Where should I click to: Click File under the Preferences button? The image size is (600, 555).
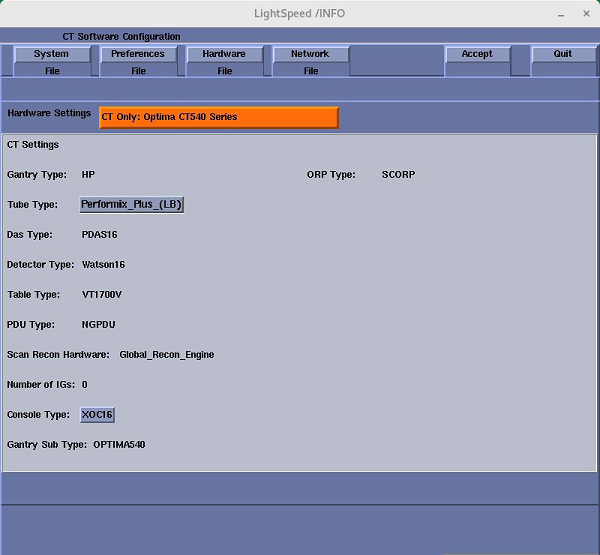coord(138,71)
